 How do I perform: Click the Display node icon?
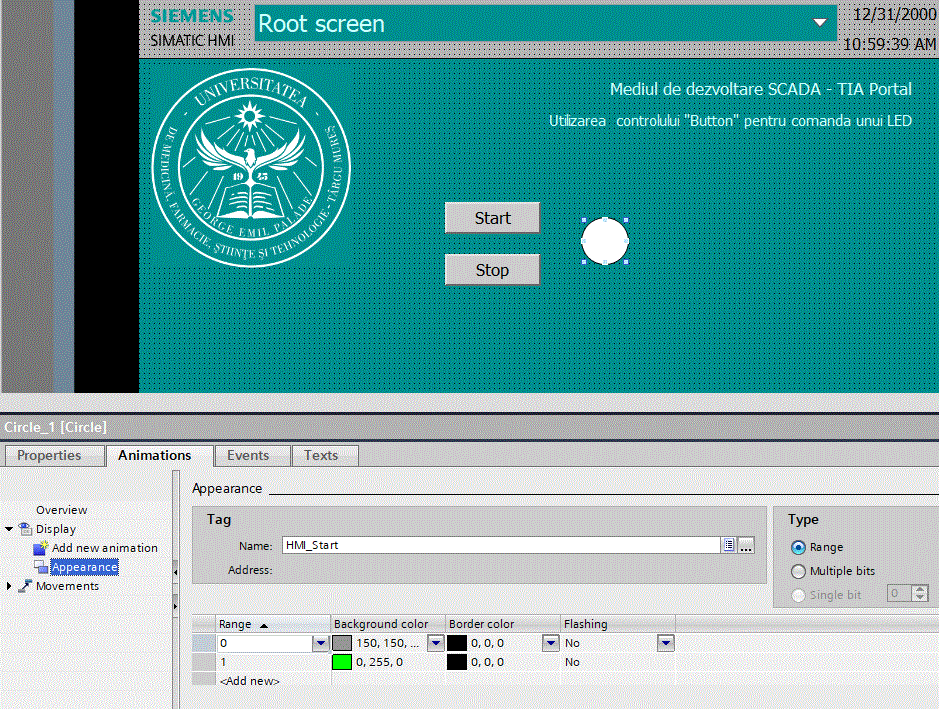point(25,529)
